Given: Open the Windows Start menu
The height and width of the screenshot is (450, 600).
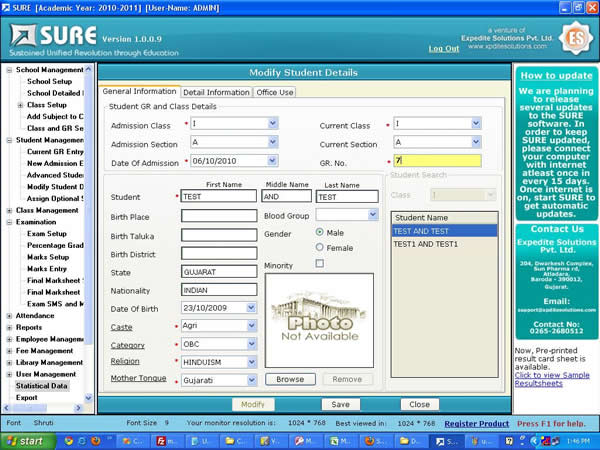Looking at the screenshot, I should click(28, 441).
